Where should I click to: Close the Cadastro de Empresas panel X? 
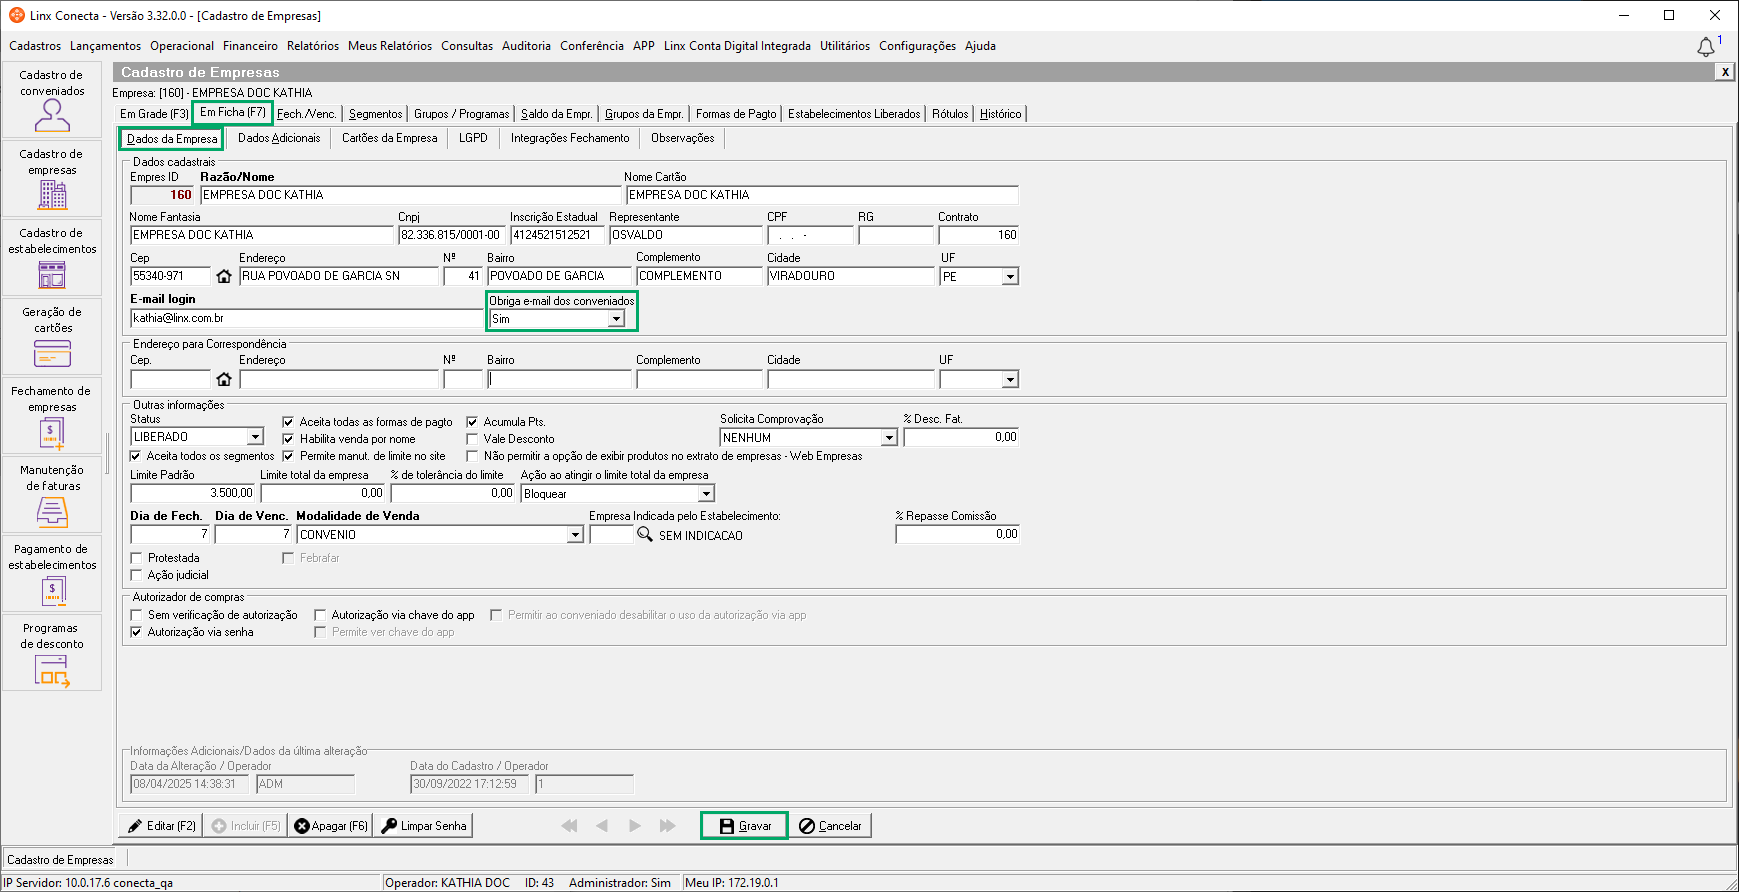[x=1725, y=72]
